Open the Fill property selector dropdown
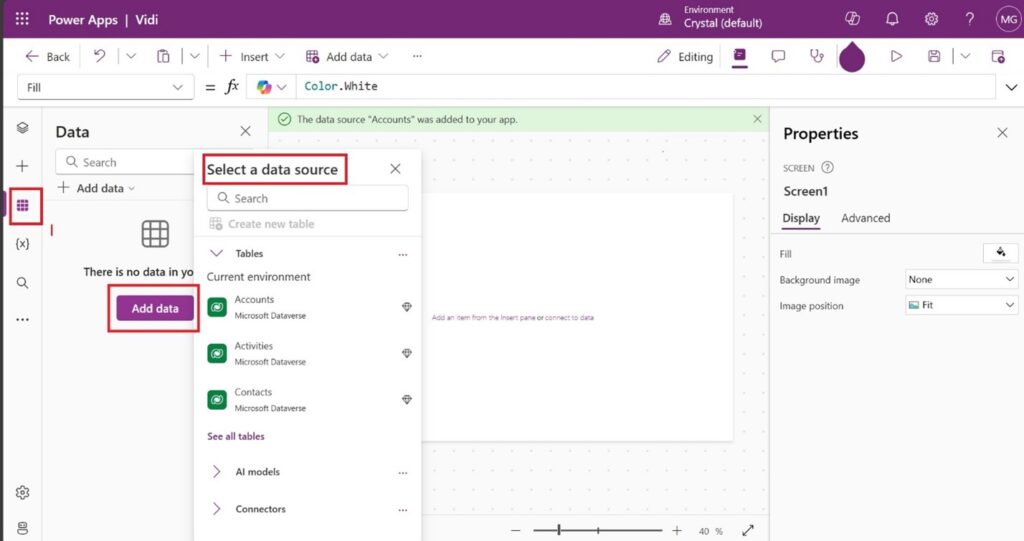 (x=105, y=88)
